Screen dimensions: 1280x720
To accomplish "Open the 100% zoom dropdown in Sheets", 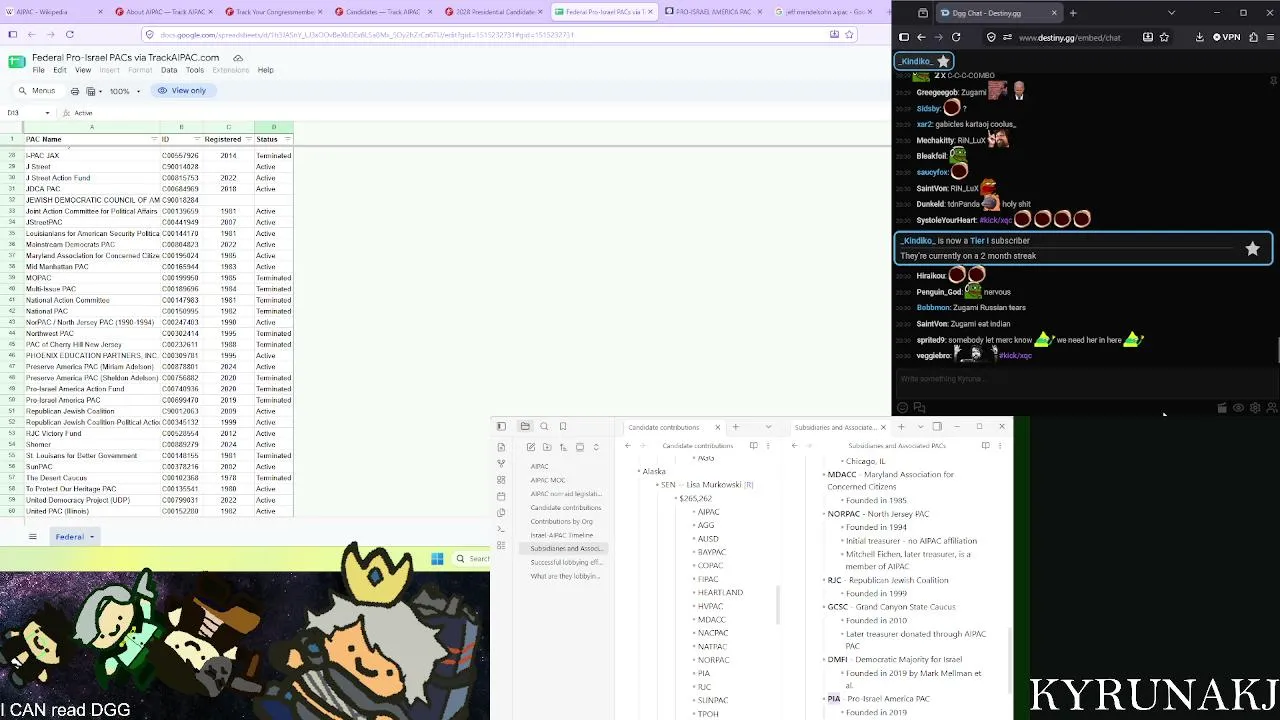I will click(125, 91).
